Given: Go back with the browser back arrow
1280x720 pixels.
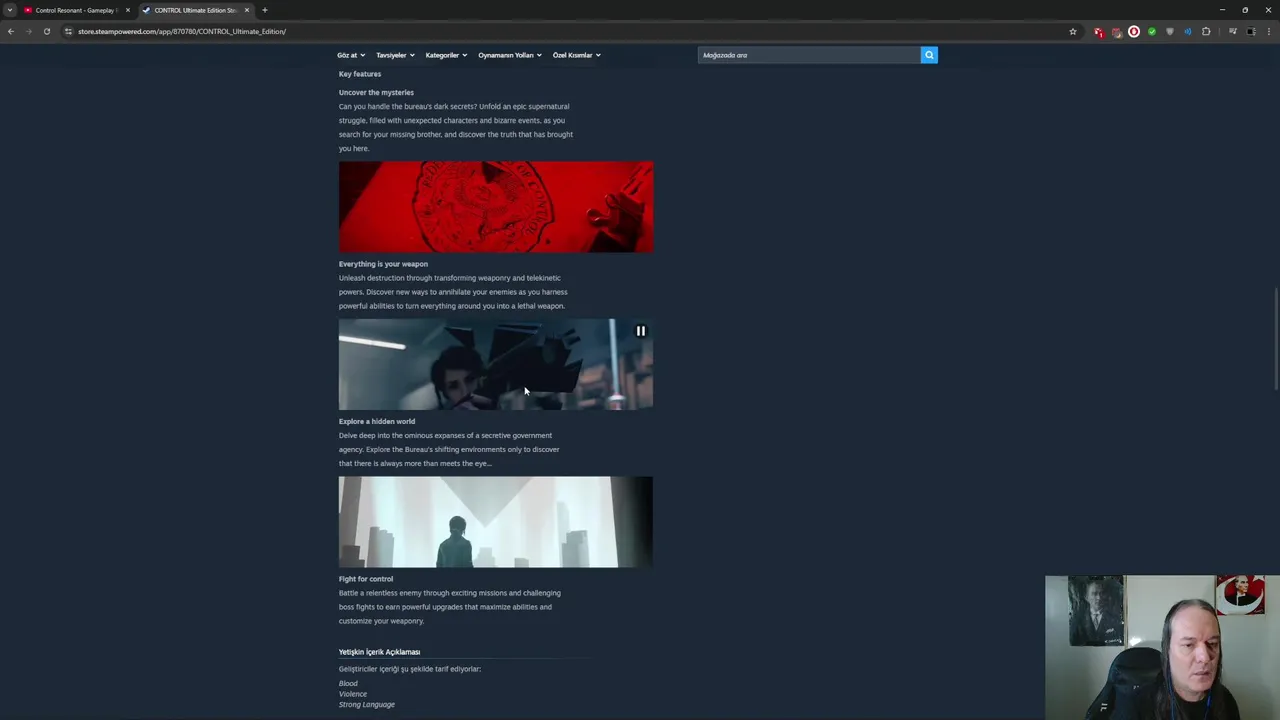Looking at the screenshot, I should pyautogui.click(x=10, y=31).
